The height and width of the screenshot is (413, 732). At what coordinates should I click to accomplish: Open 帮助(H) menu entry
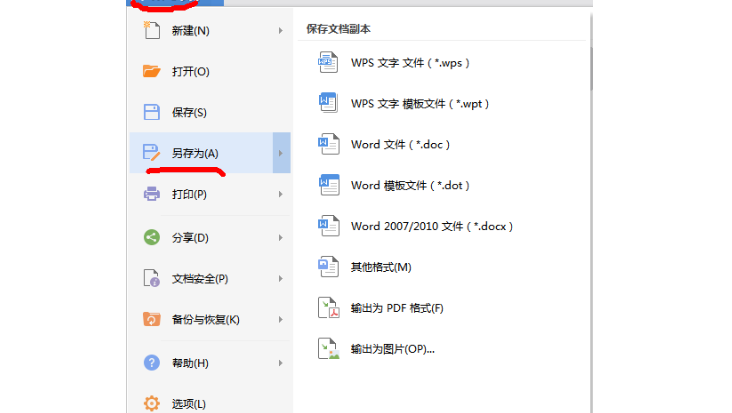coord(210,363)
